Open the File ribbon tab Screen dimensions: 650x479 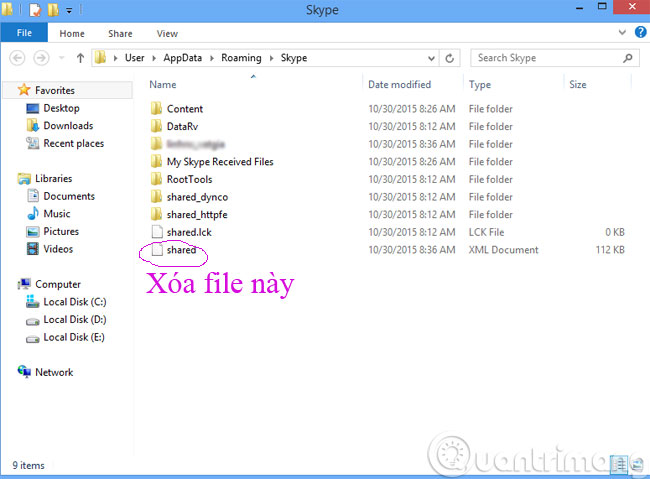click(x=24, y=33)
